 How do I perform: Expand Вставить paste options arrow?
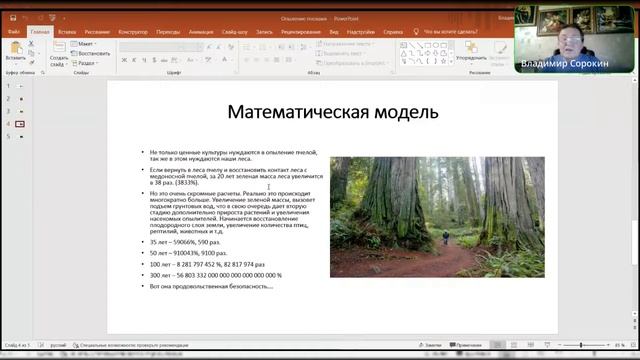16,64
